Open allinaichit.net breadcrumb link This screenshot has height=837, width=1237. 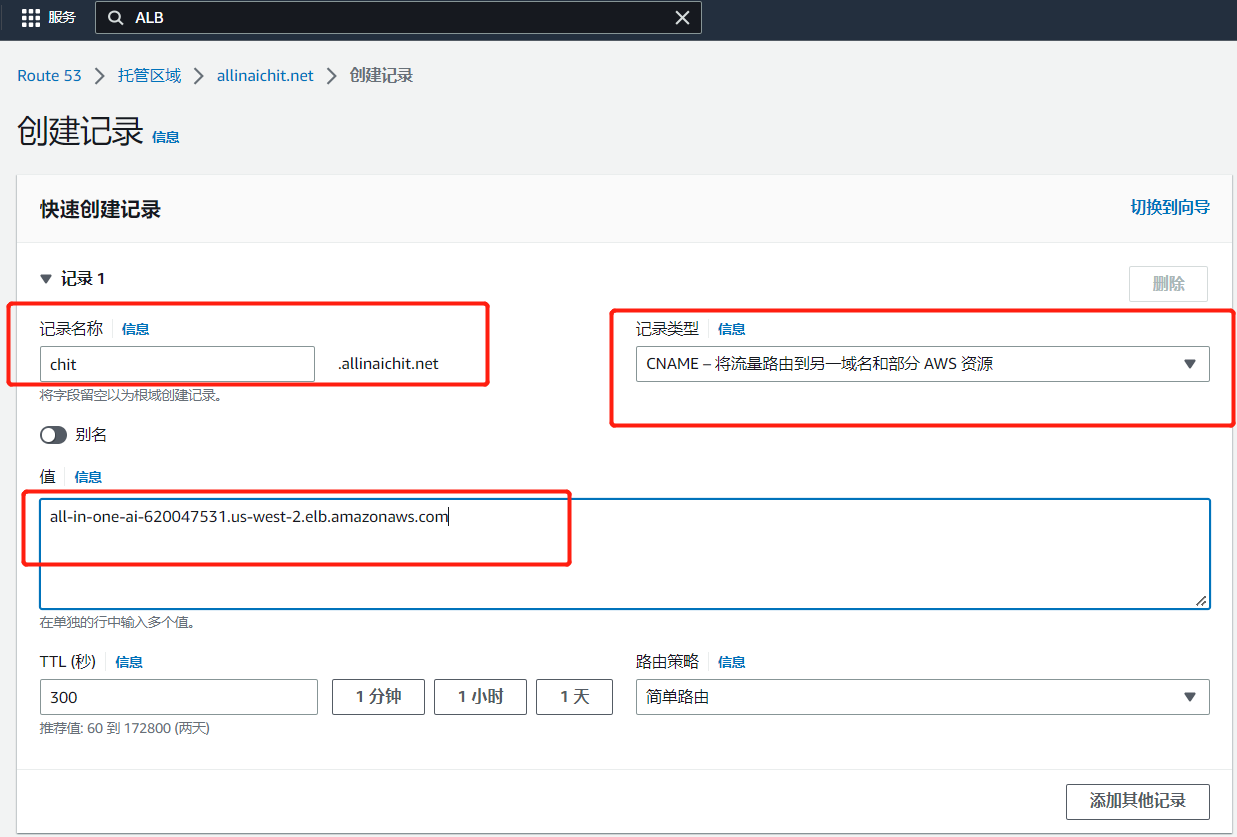(x=265, y=76)
